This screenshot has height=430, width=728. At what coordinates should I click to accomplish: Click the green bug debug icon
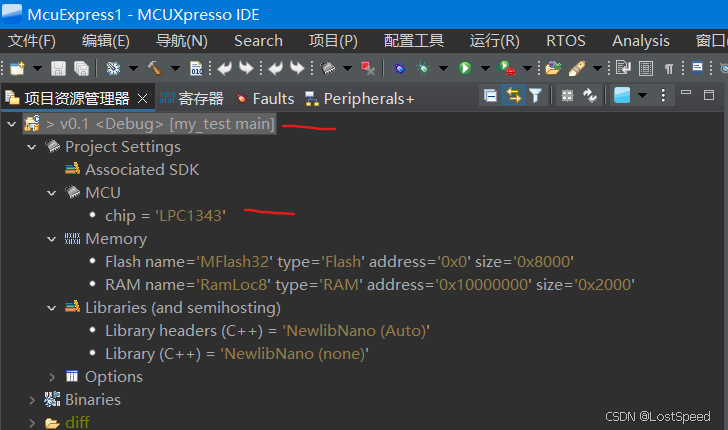[x=423, y=68]
